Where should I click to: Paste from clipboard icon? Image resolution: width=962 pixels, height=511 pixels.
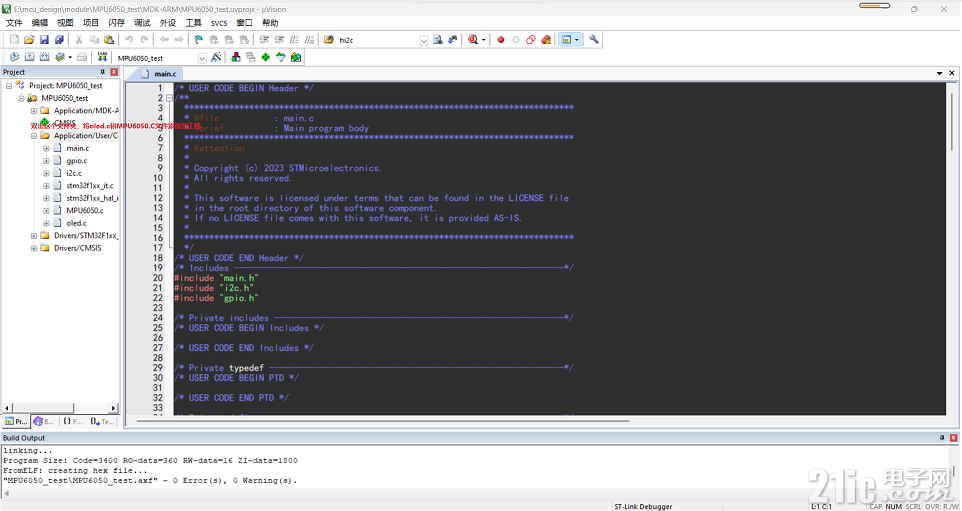[x=109, y=40]
